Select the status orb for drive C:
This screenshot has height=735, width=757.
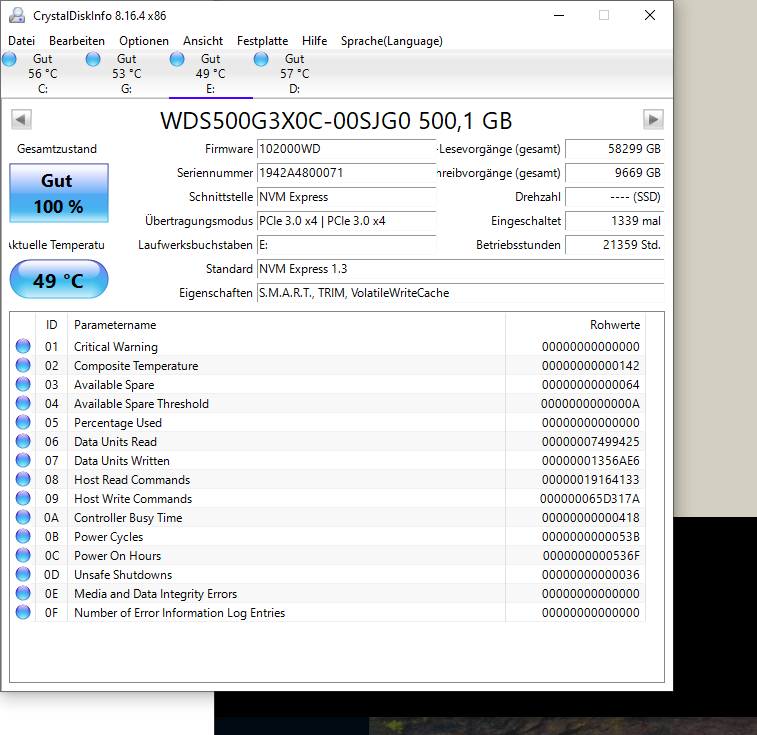[x=9, y=59]
